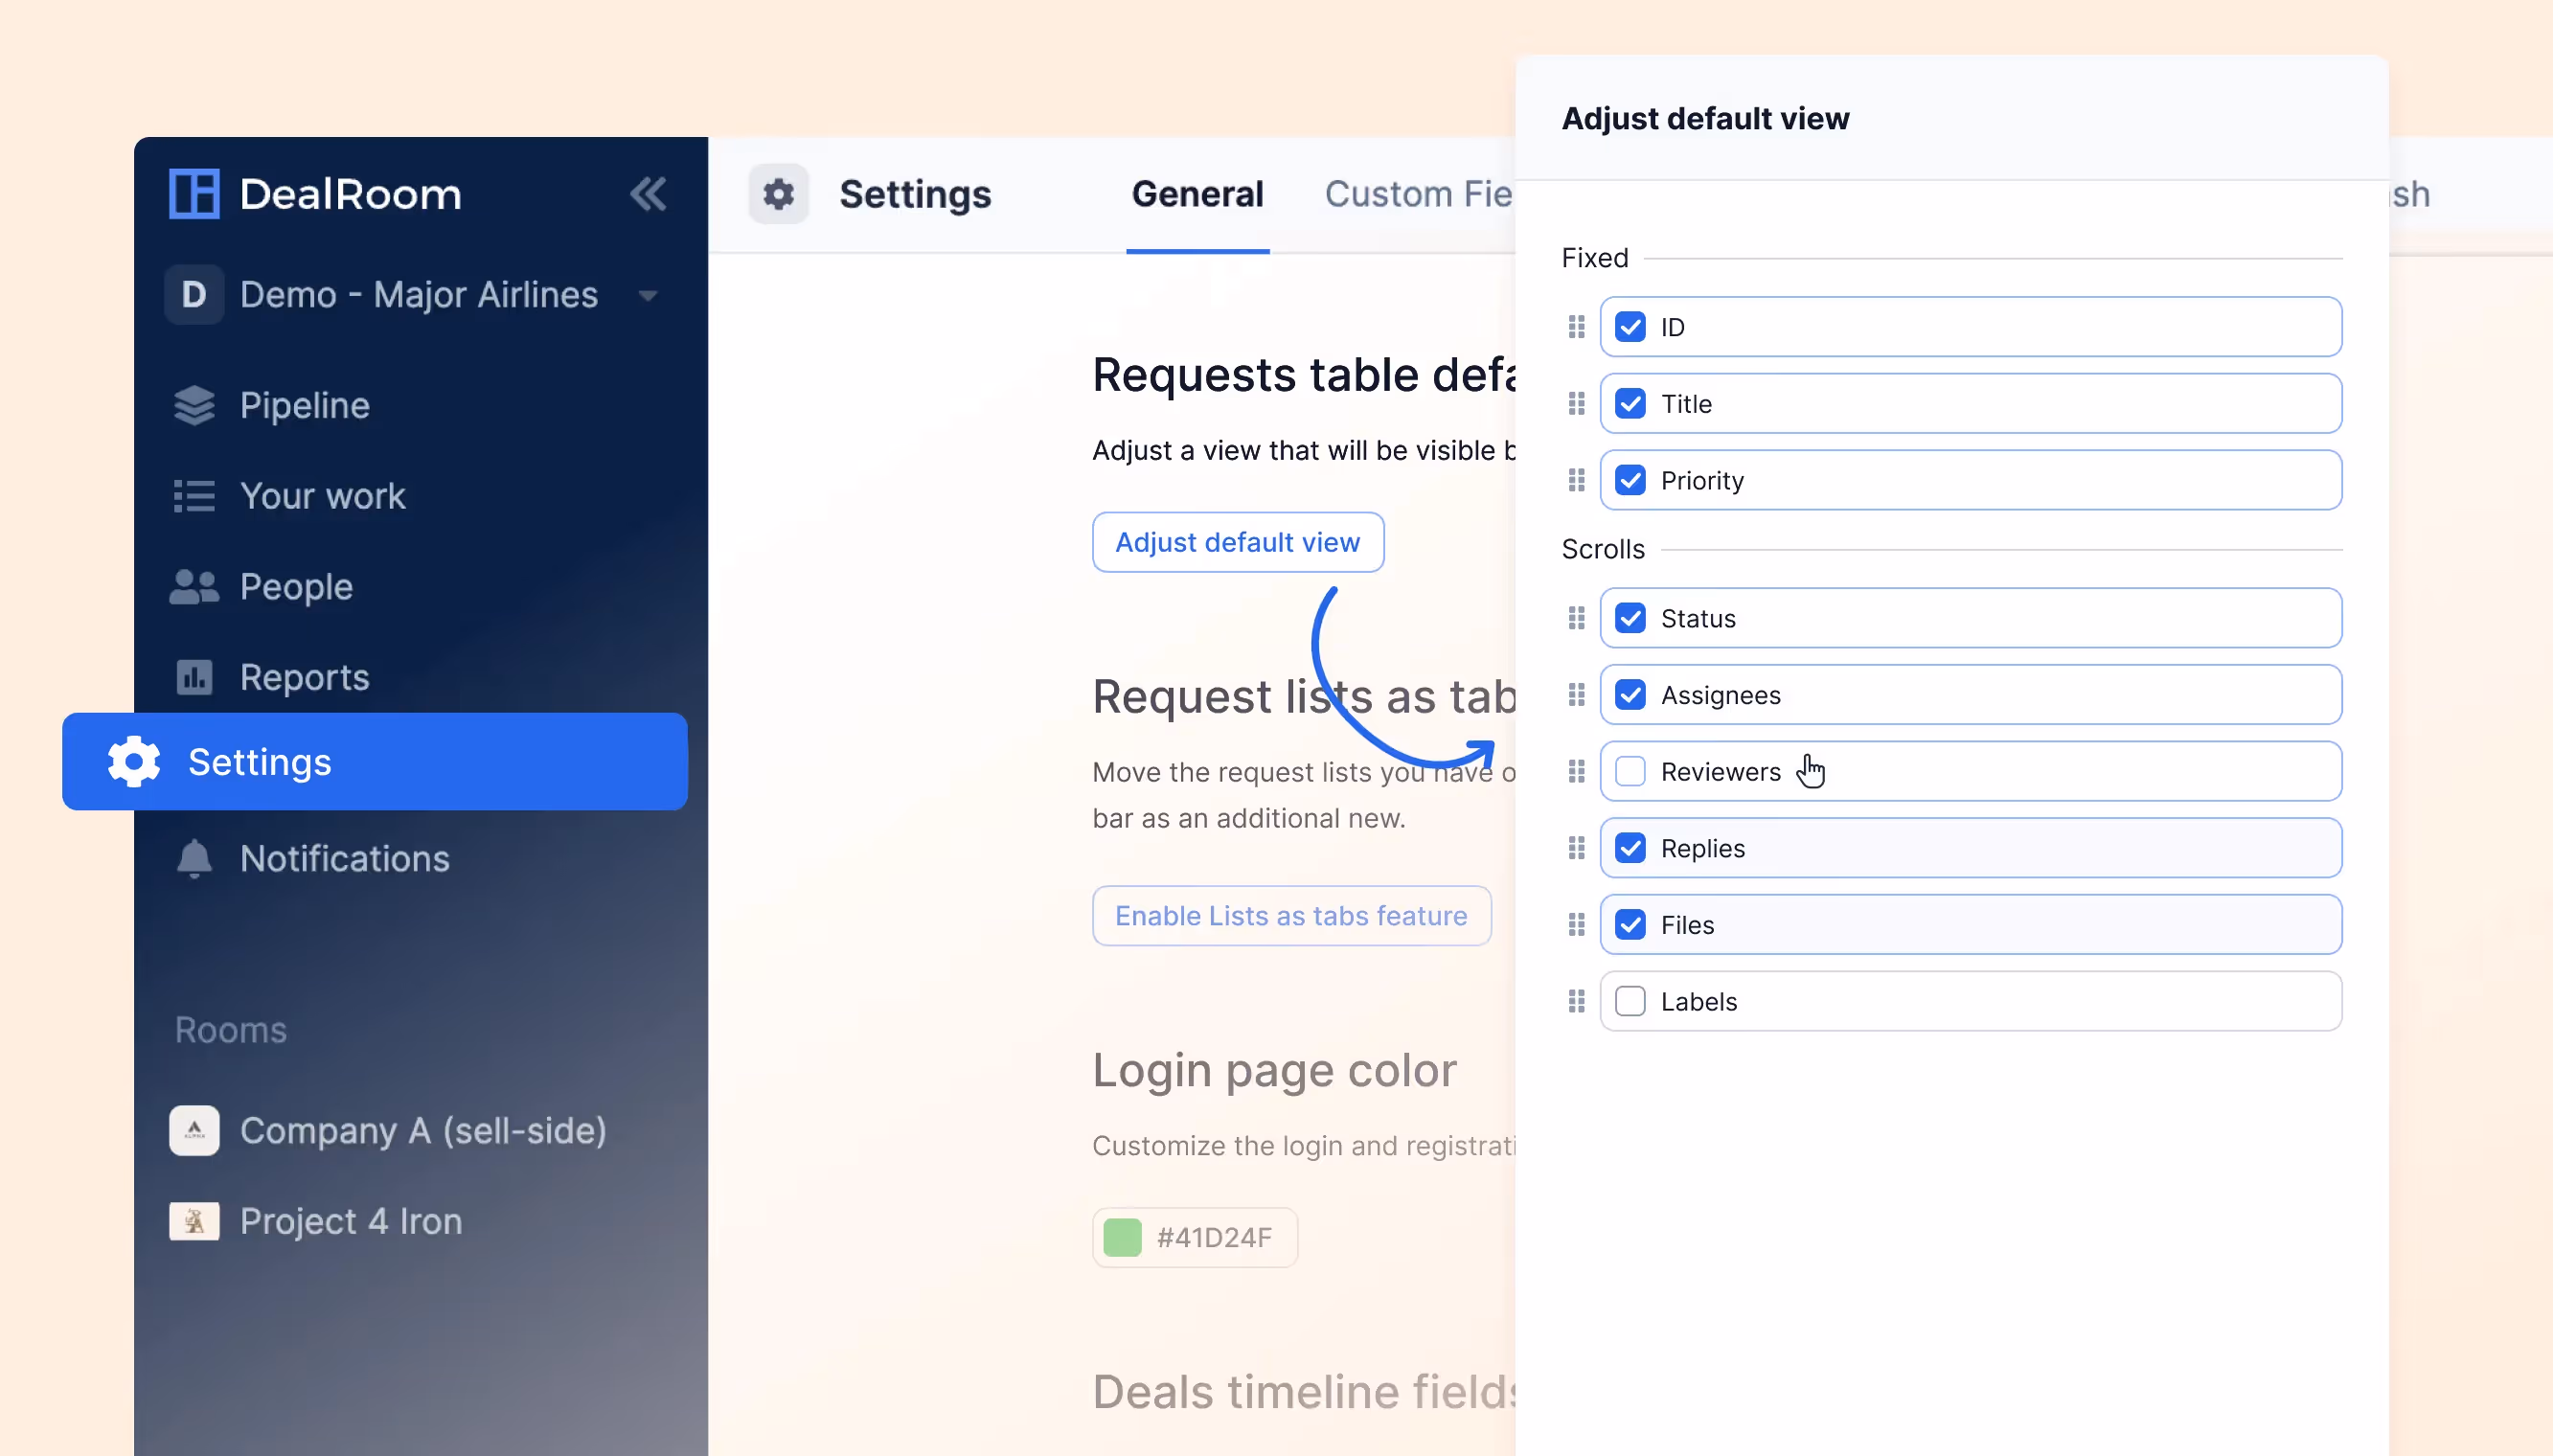This screenshot has height=1456, width=2553.
Task: Click the green #41D24F color swatch
Action: (1122, 1237)
